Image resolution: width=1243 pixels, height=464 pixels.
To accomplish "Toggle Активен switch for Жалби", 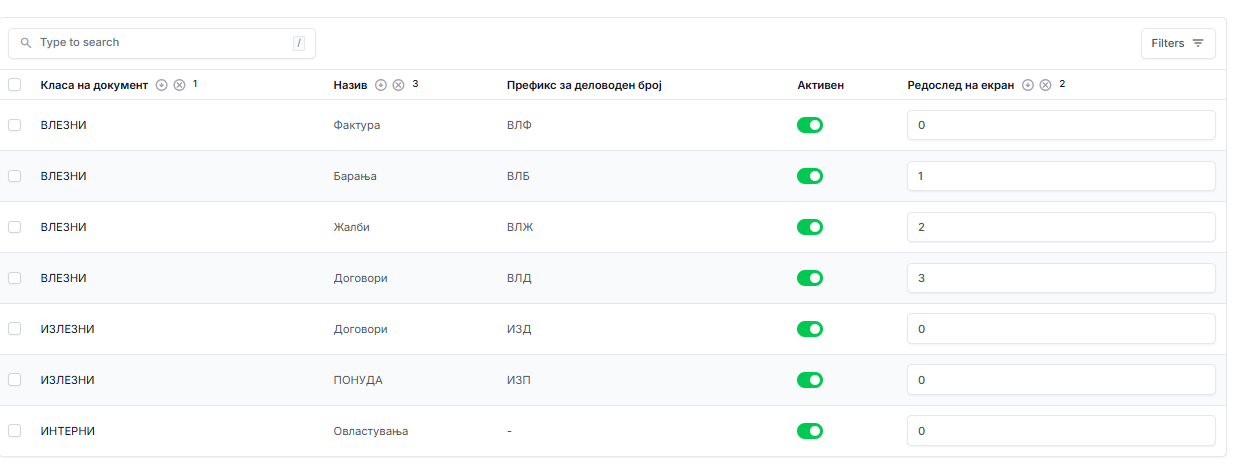I will click(810, 227).
